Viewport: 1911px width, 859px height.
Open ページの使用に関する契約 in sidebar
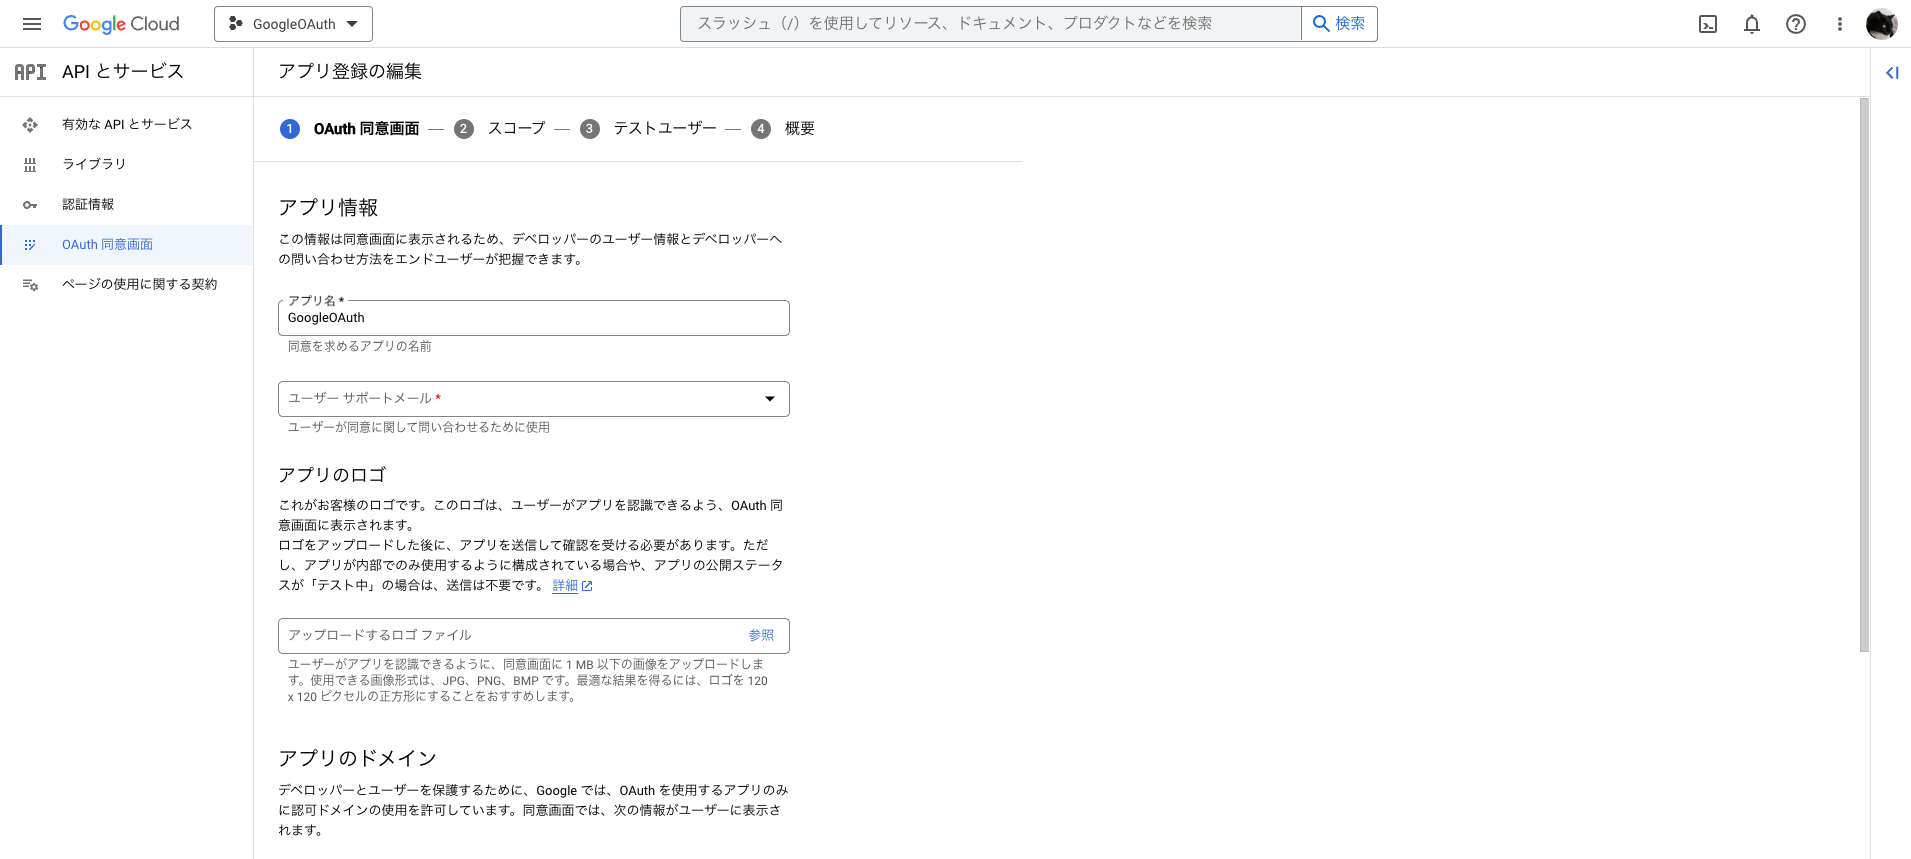[127, 284]
